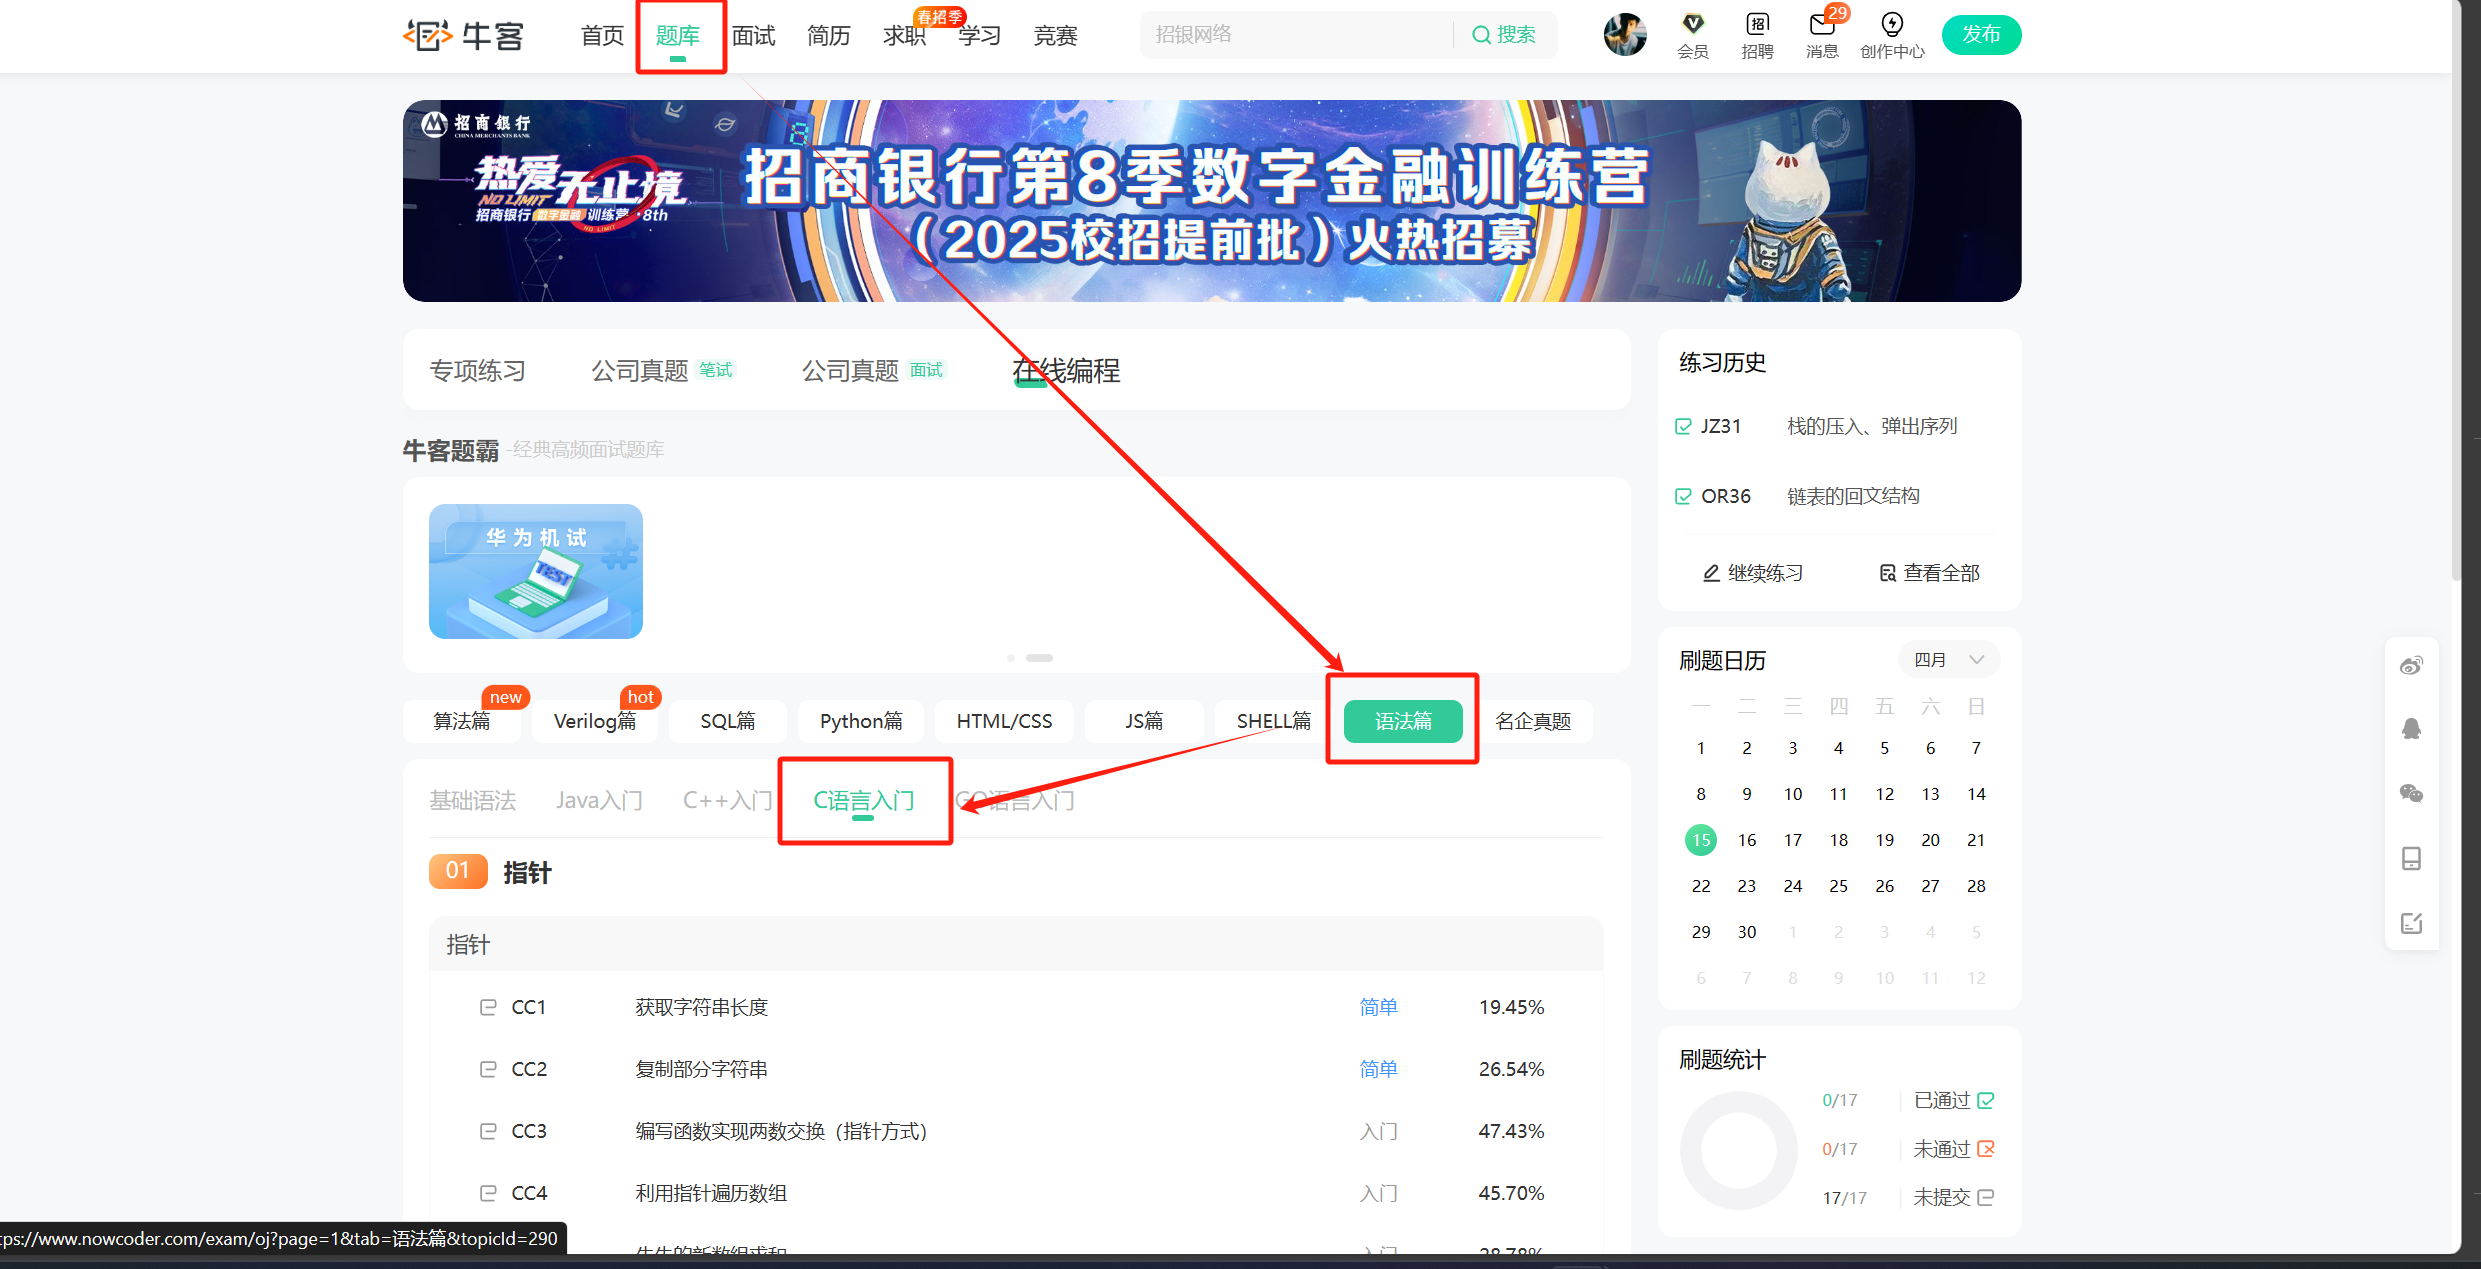Open the 招商银行 training camp banner
This screenshot has width=2481, height=1269.
[x=1212, y=200]
